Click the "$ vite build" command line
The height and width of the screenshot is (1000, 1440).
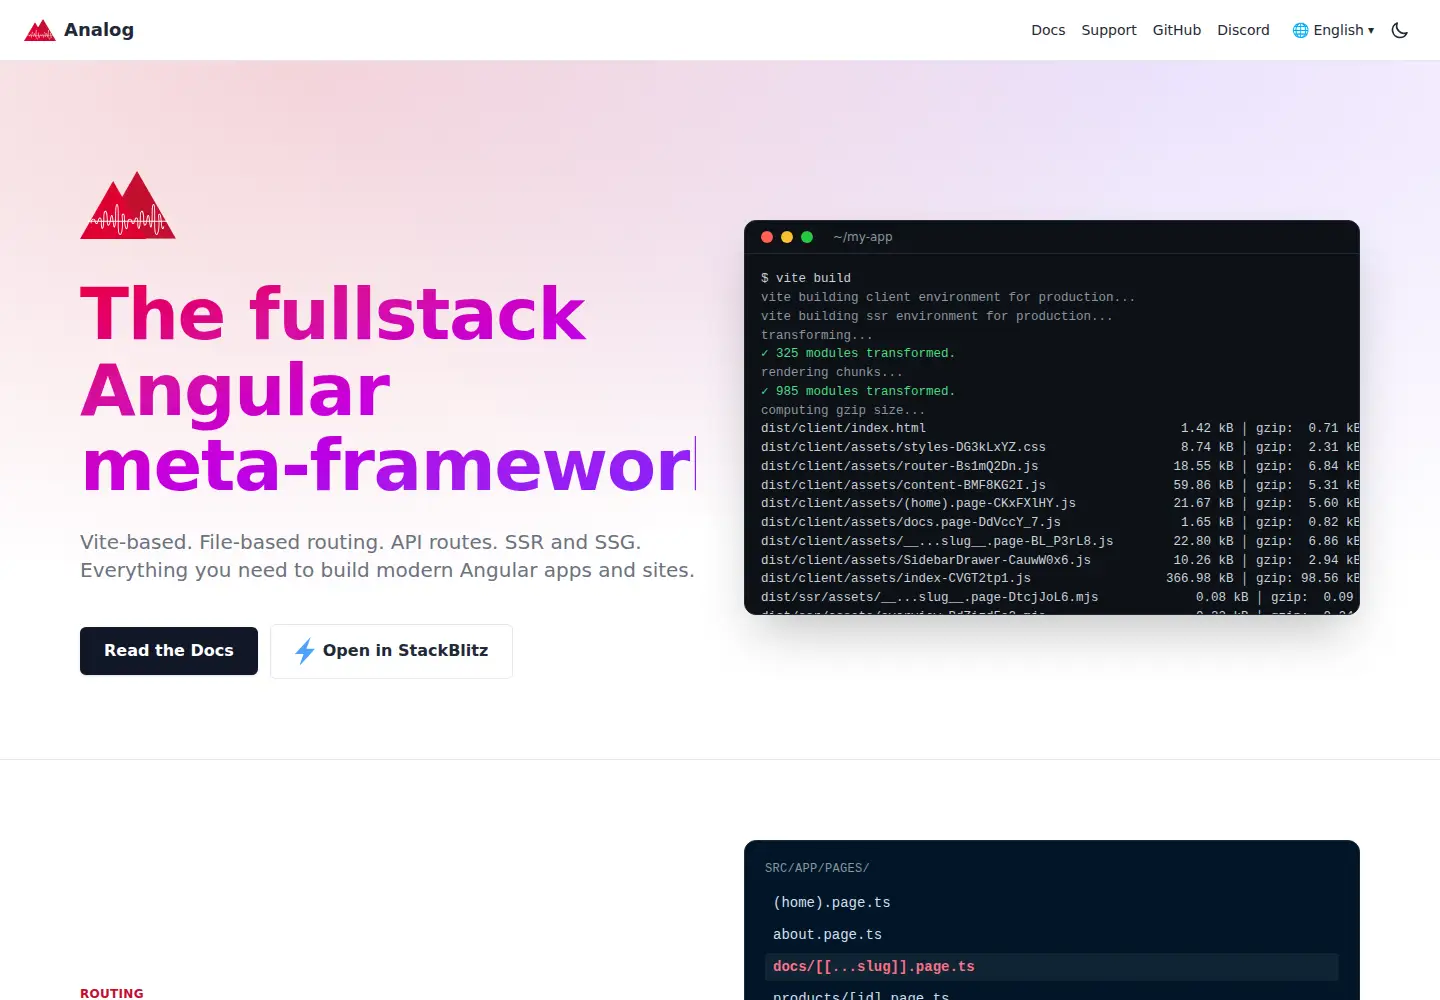coord(806,278)
